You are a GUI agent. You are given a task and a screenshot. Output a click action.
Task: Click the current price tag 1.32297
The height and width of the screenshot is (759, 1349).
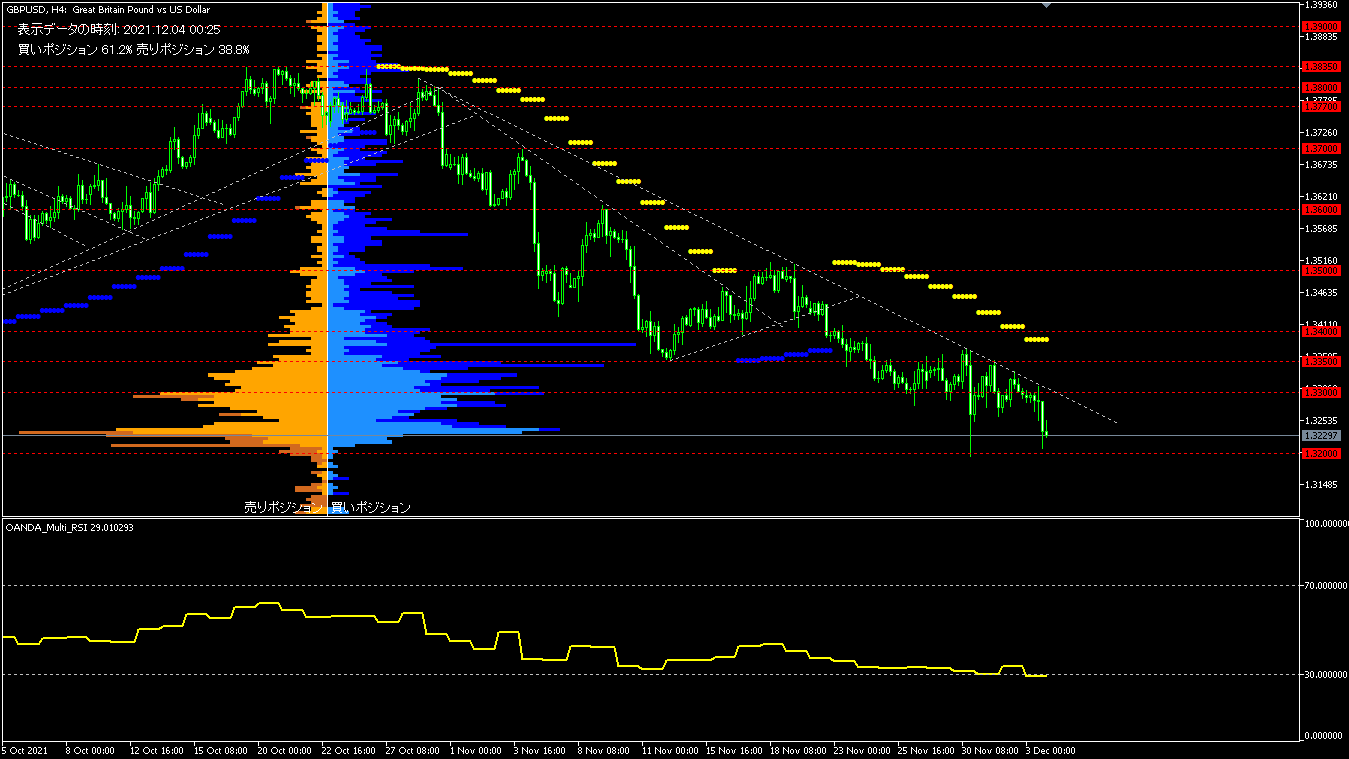coord(1322,436)
